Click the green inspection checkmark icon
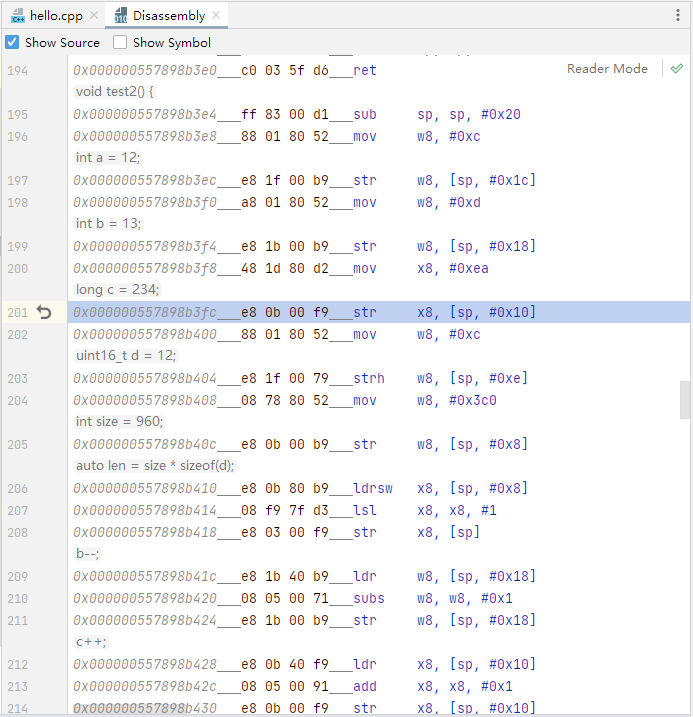Screen dimensions: 693x717 tap(677, 69)
